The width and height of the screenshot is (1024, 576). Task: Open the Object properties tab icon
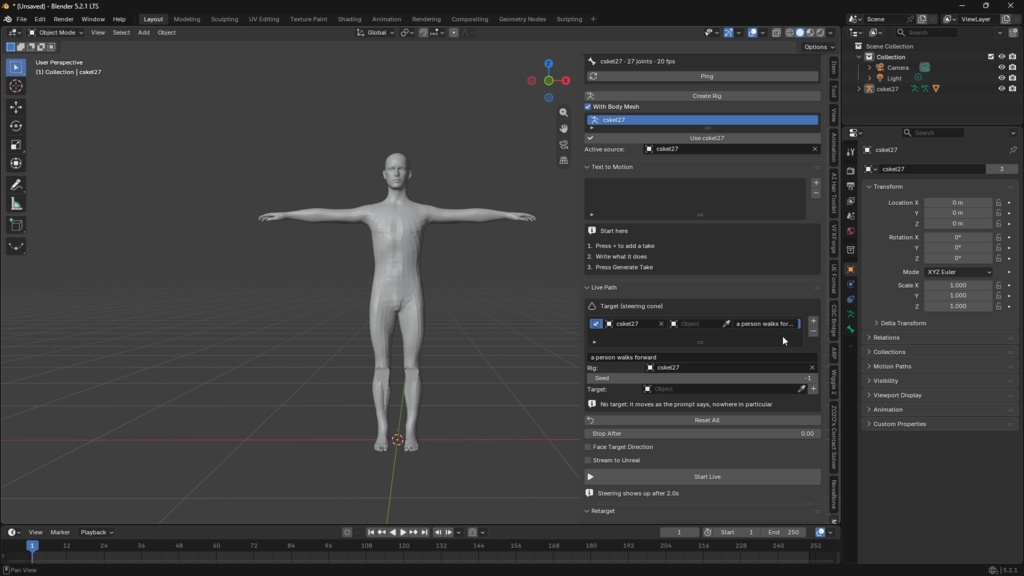[x=850, y=269]
